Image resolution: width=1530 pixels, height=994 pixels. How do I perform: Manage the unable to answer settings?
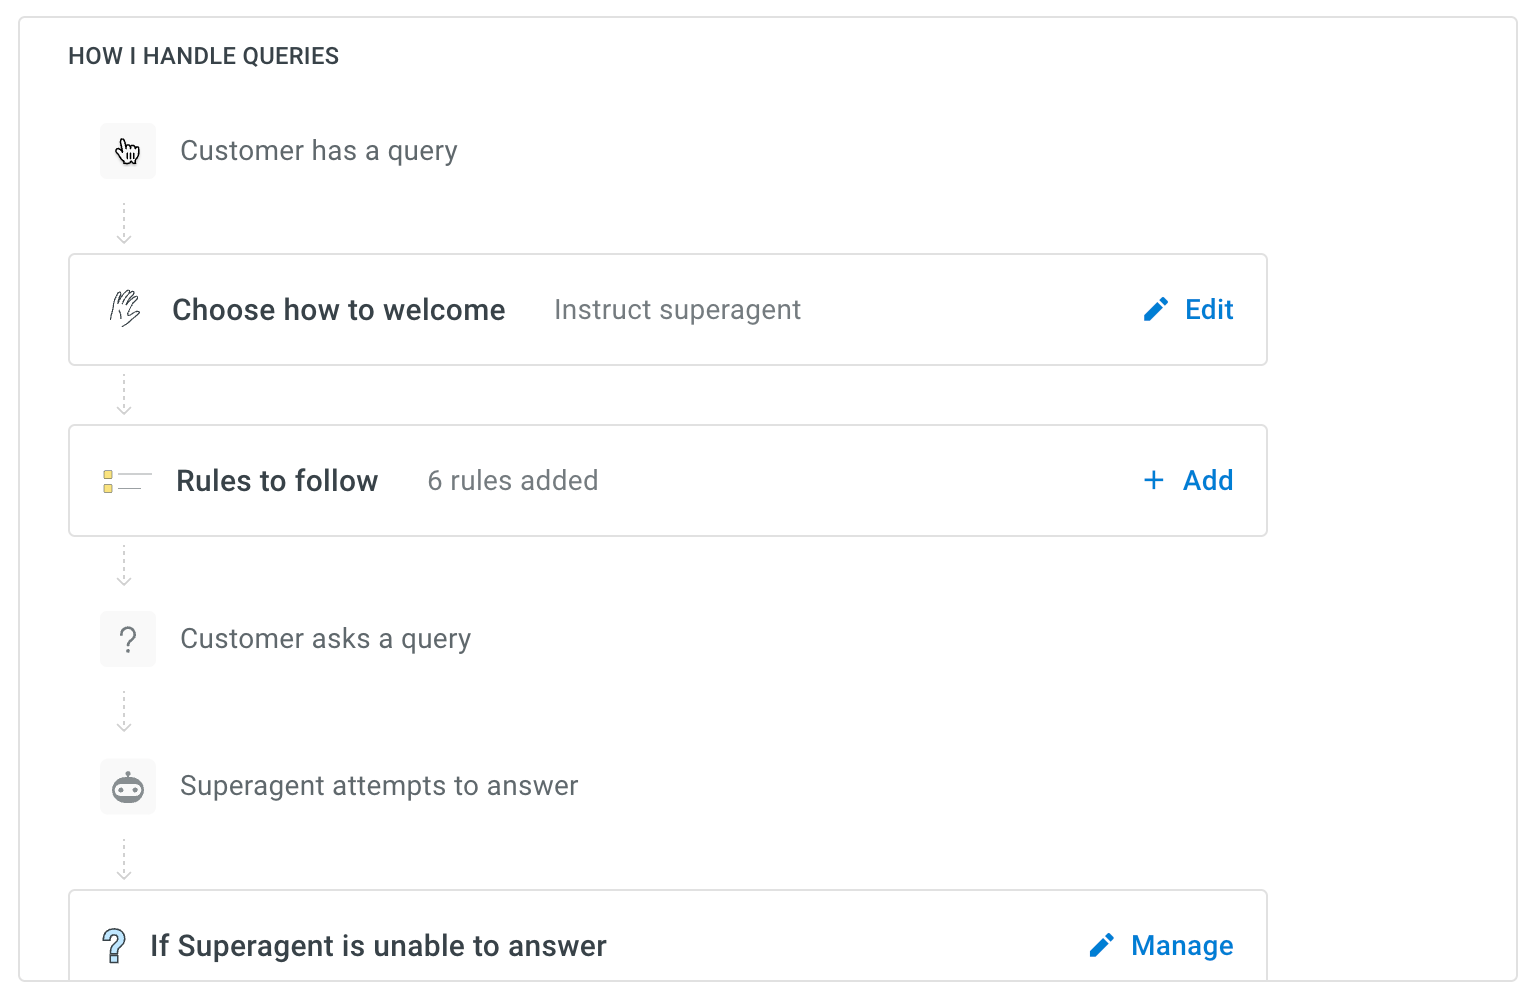click(1161, 945)
